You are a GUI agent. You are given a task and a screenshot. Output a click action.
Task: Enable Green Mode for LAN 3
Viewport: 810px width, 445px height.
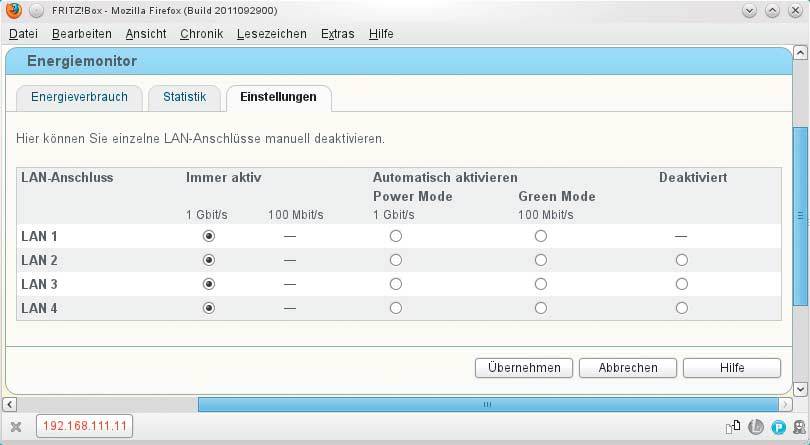pyautogui.click(x=541, y=284)
